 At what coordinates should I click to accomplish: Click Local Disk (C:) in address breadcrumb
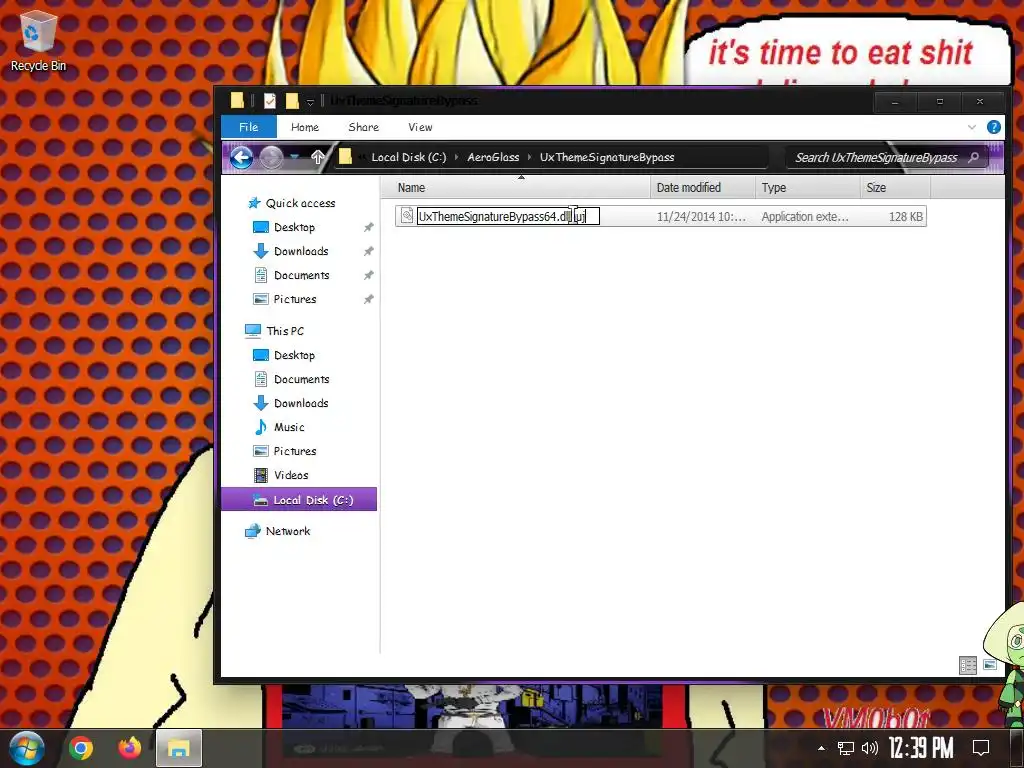(x=409, y=157)
